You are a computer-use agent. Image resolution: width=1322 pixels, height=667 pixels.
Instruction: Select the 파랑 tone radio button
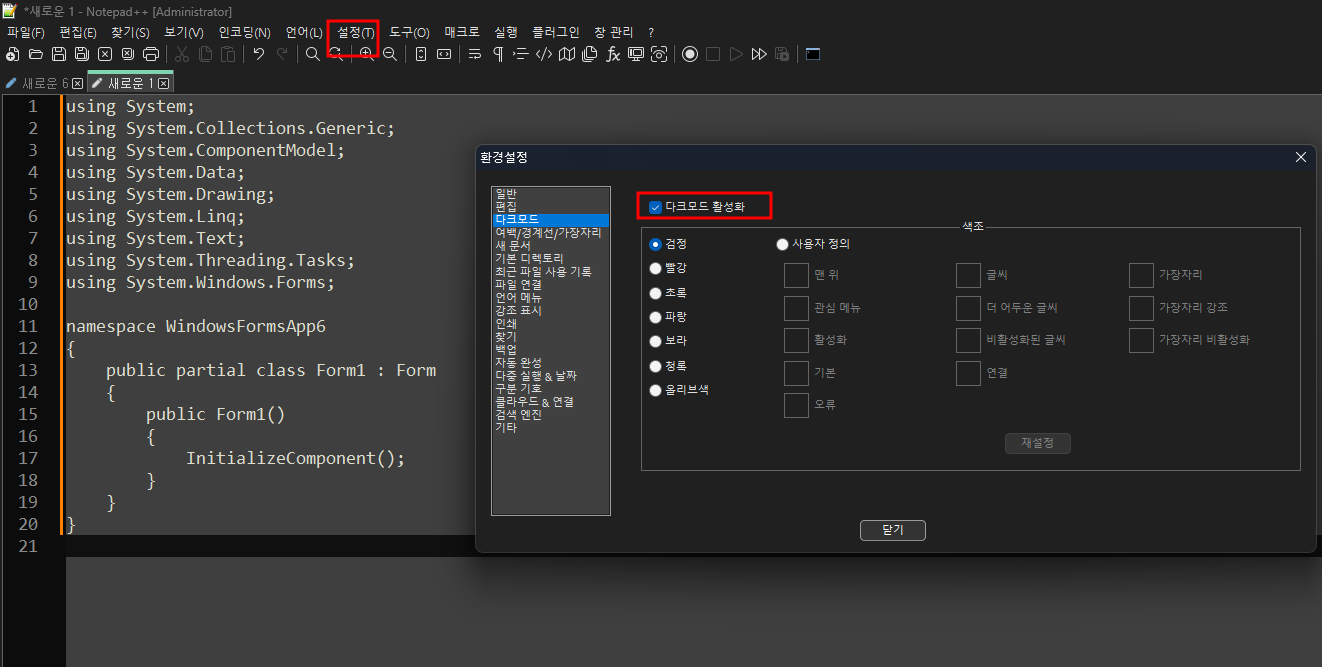pos(656,317)
